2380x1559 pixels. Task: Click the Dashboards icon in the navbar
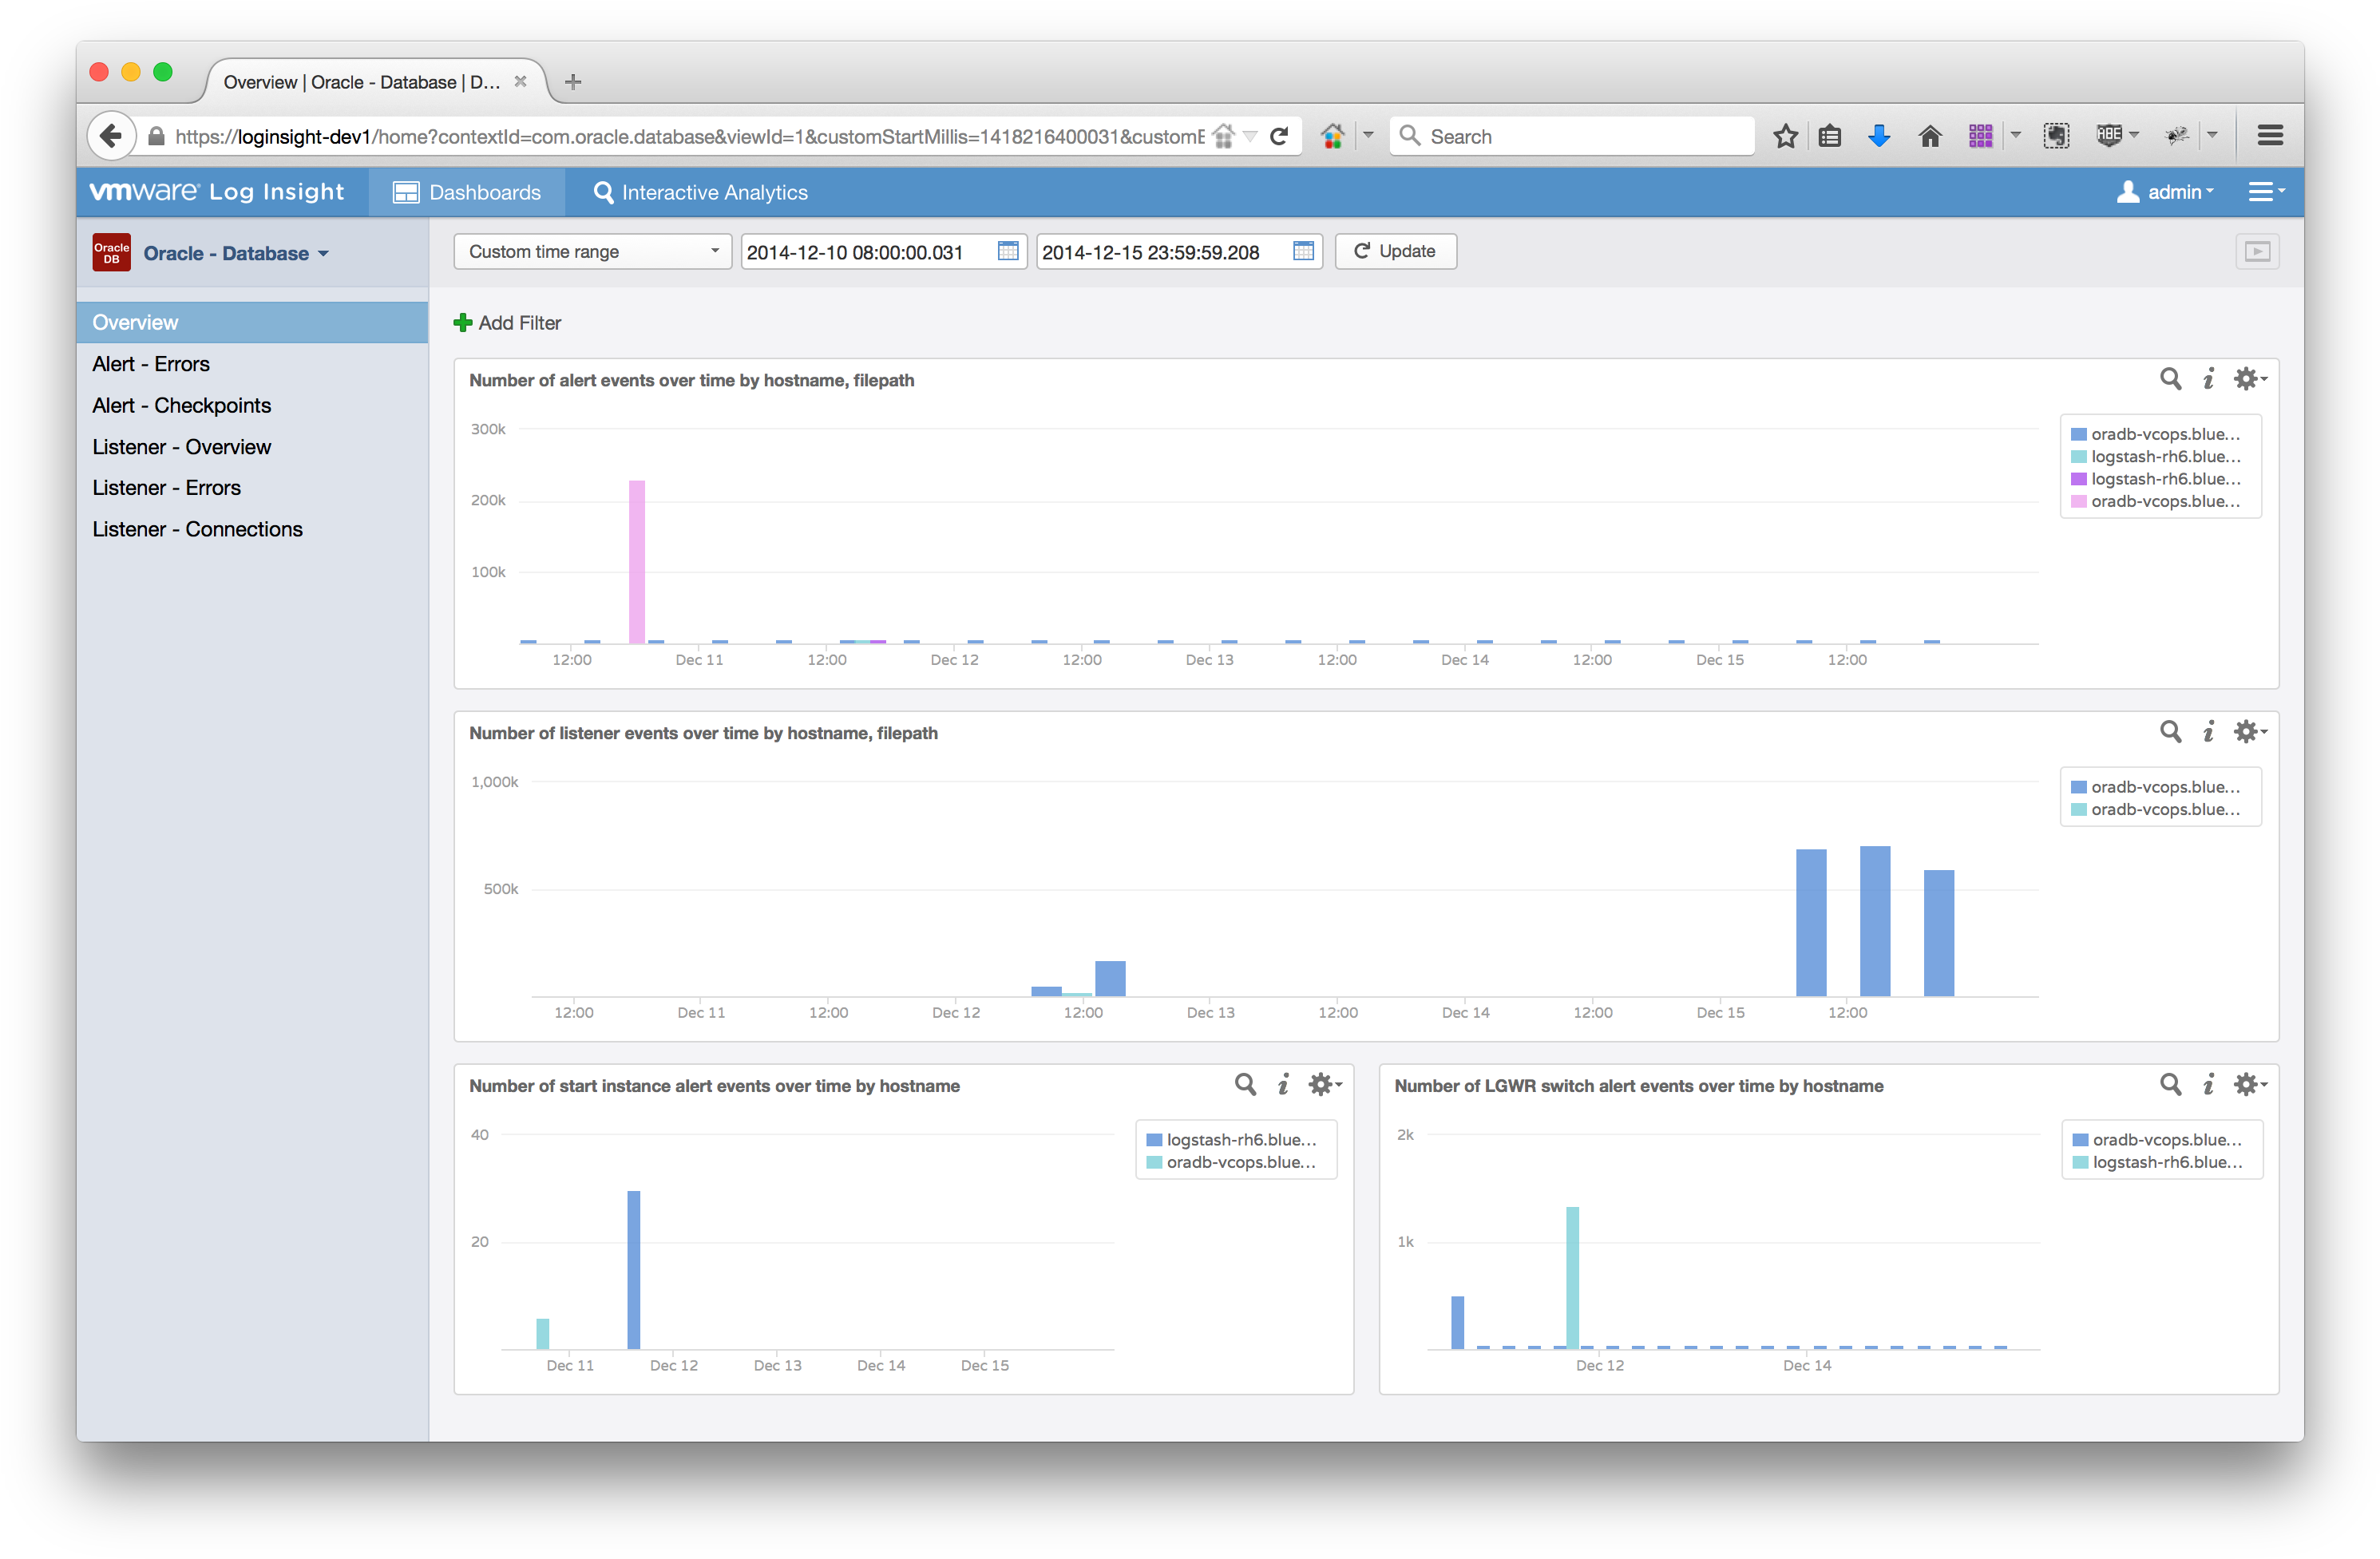point(406,191)
